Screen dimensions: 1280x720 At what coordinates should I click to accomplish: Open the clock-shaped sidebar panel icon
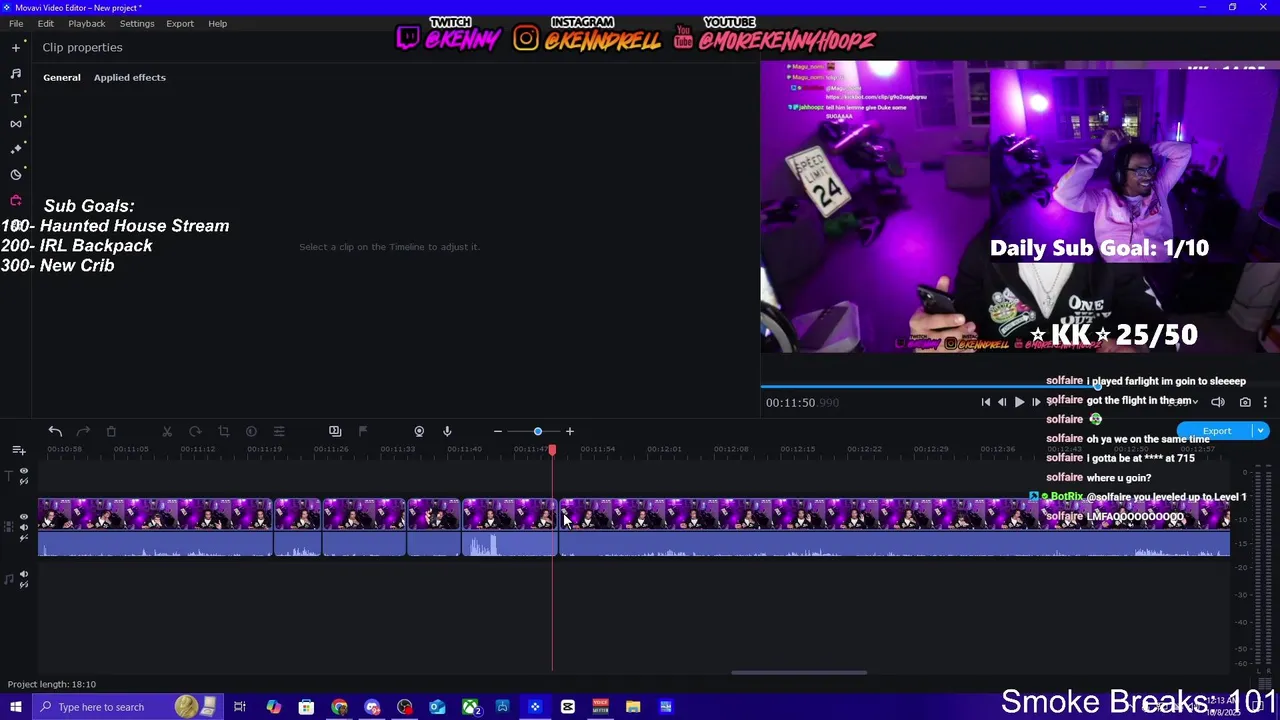(15, 174)
